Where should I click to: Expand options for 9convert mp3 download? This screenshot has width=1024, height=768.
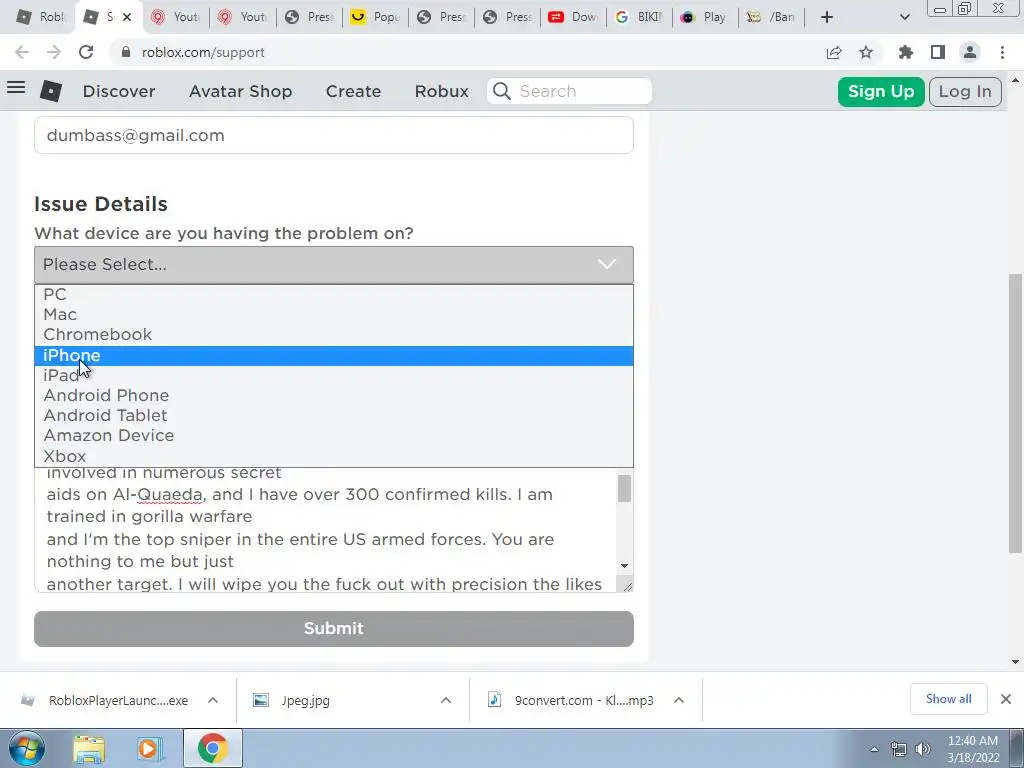pos(679,700)
